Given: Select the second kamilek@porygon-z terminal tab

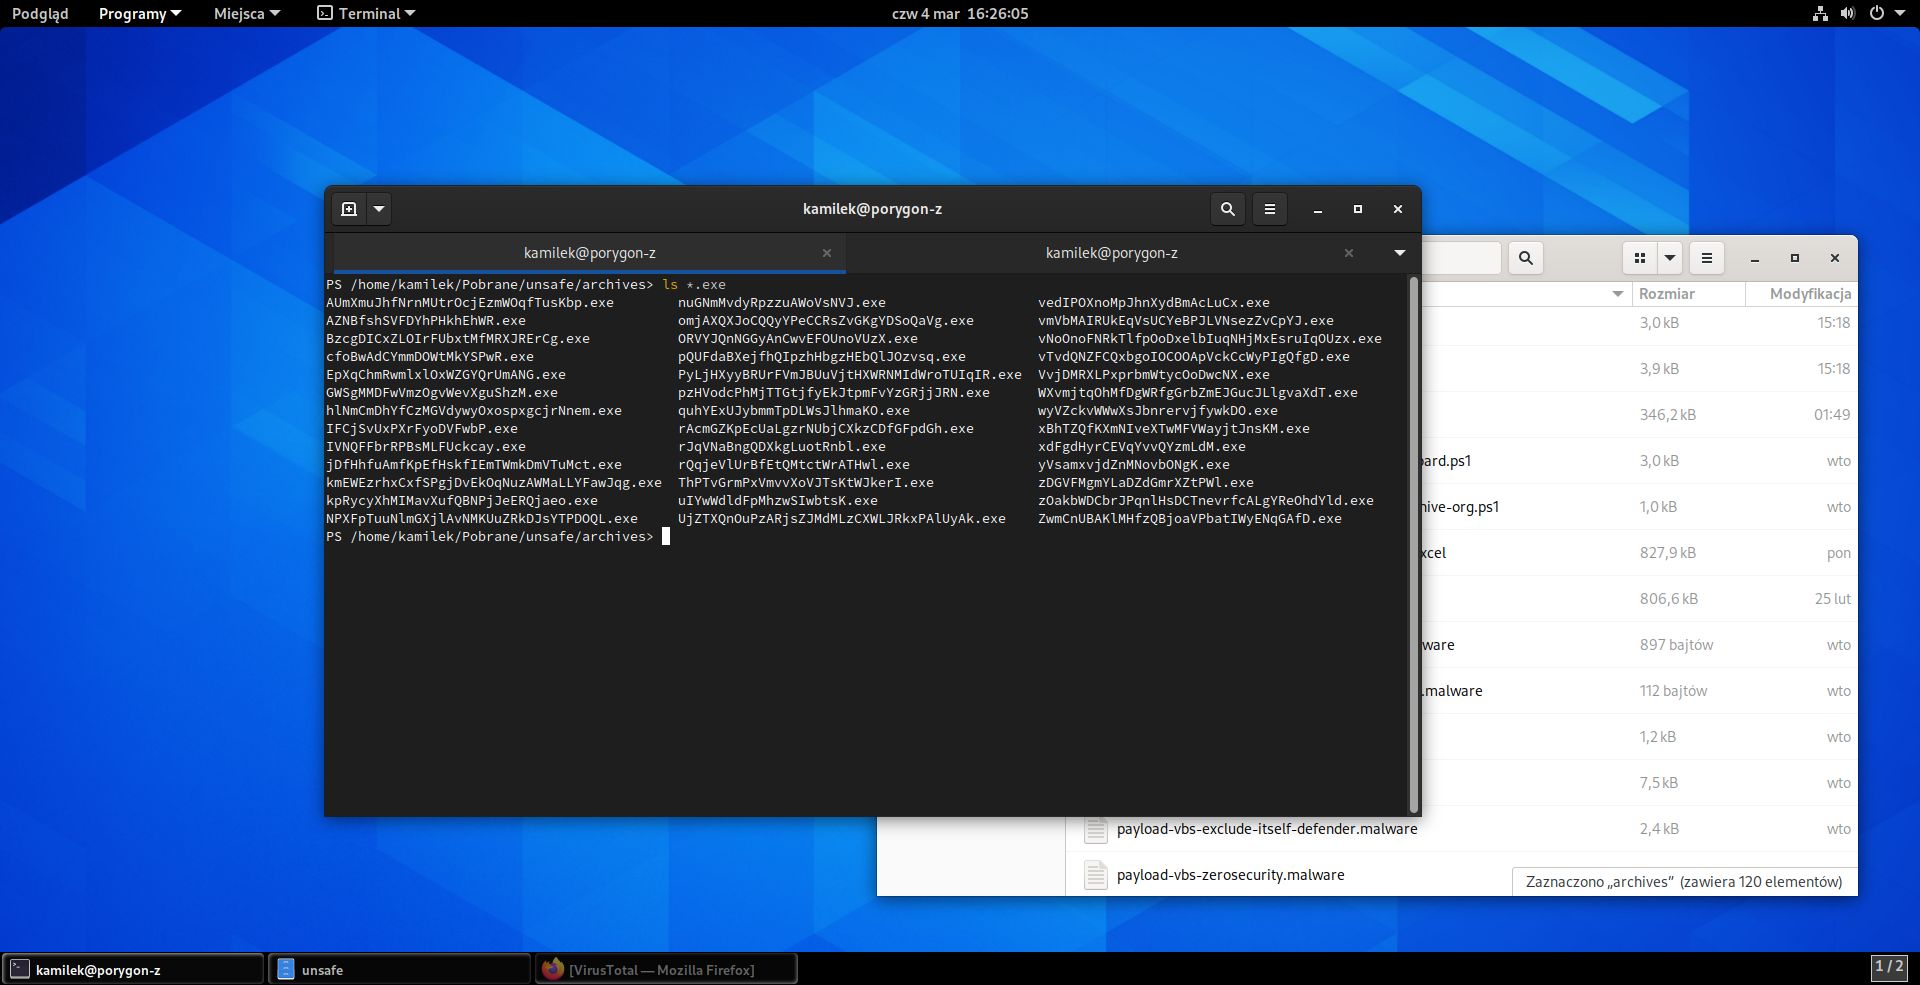Looking at the screenshot, I should [x=1111, y=253].
